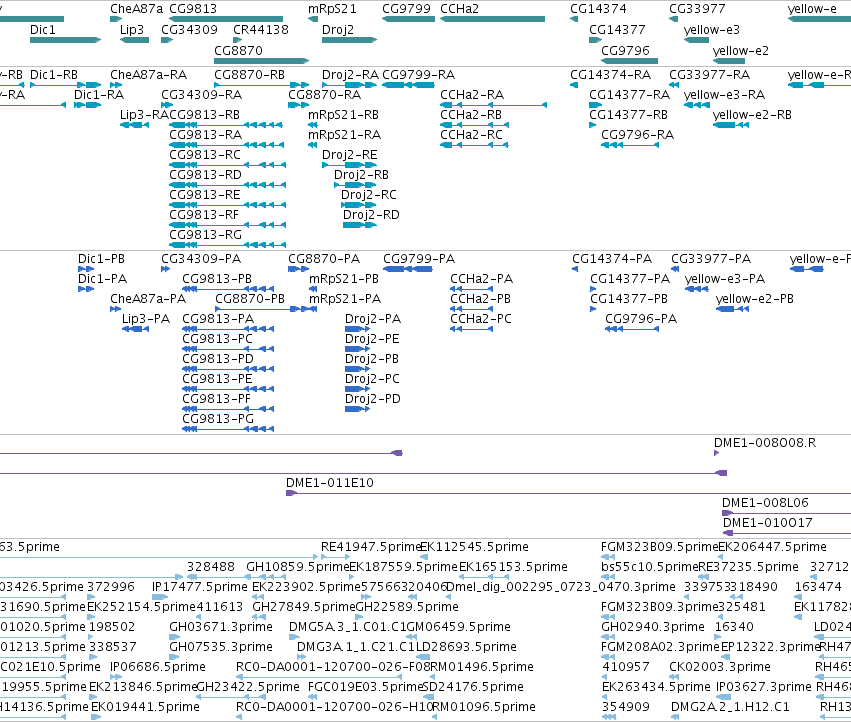Select the "CG9813-RD" transcript label
This screenshot has height=722, width=851.
[x=205, y=175]
